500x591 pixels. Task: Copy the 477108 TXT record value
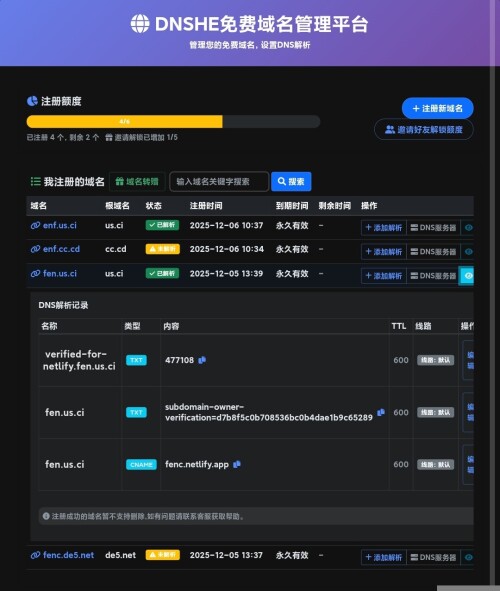(202, 360)
